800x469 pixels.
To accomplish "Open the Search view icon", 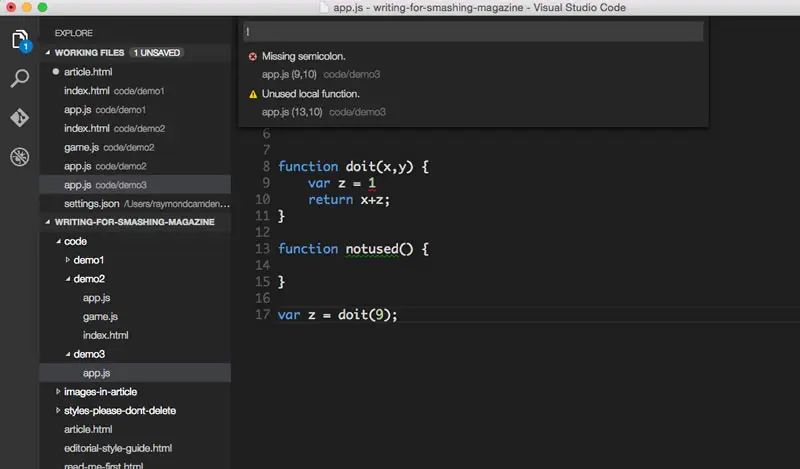I will coord(20,78).
